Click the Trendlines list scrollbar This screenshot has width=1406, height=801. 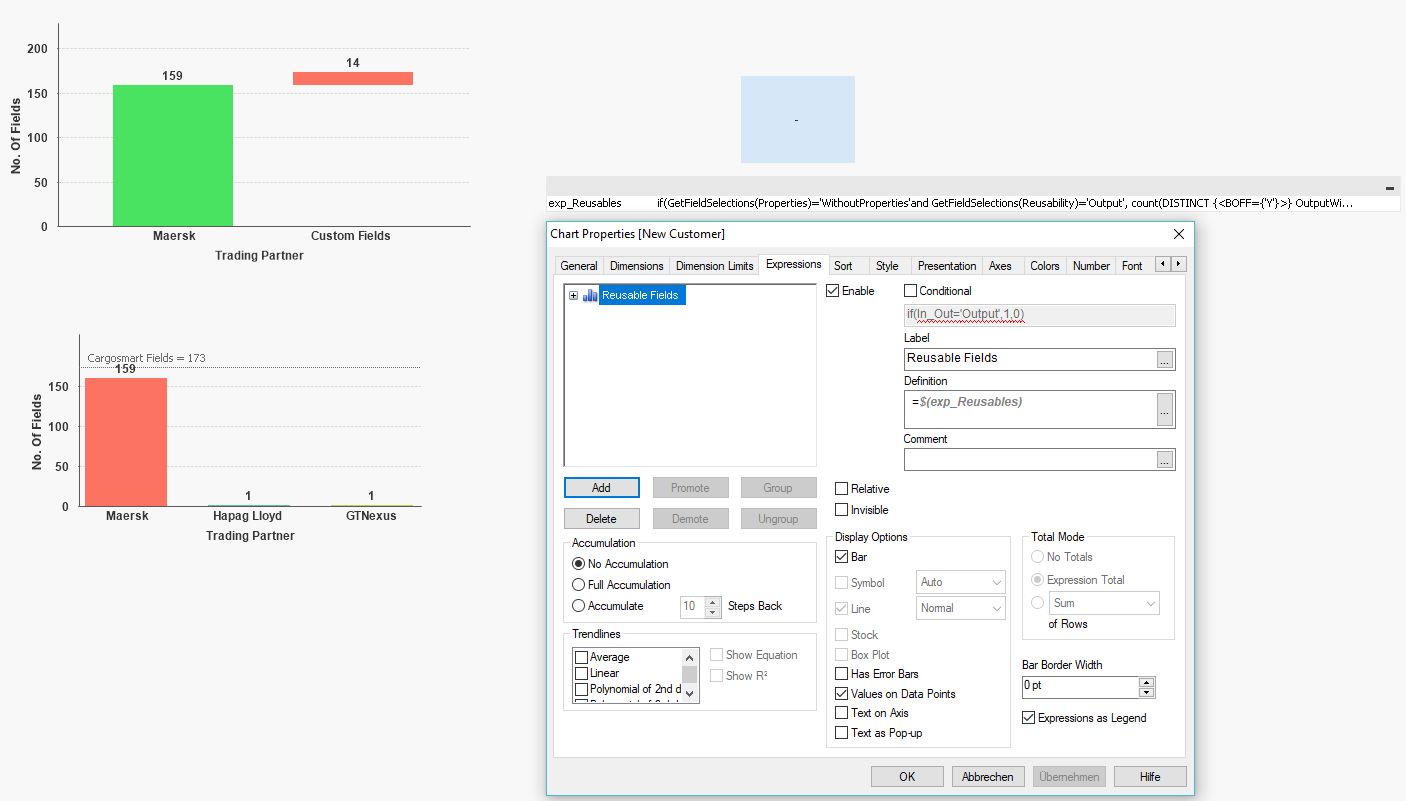click(690, 676)
